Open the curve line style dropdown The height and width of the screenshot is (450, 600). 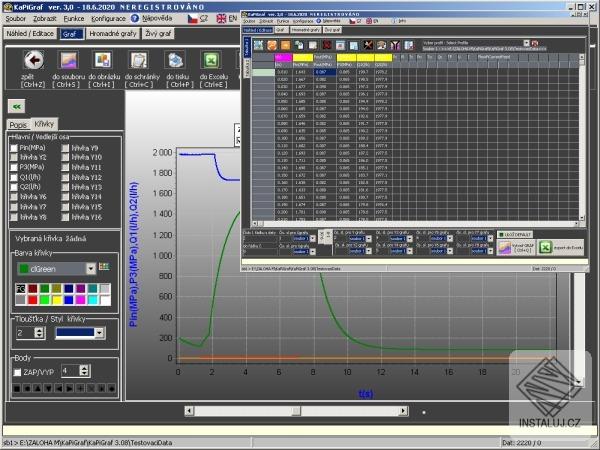pyautogui.click(x=99, y=333)
